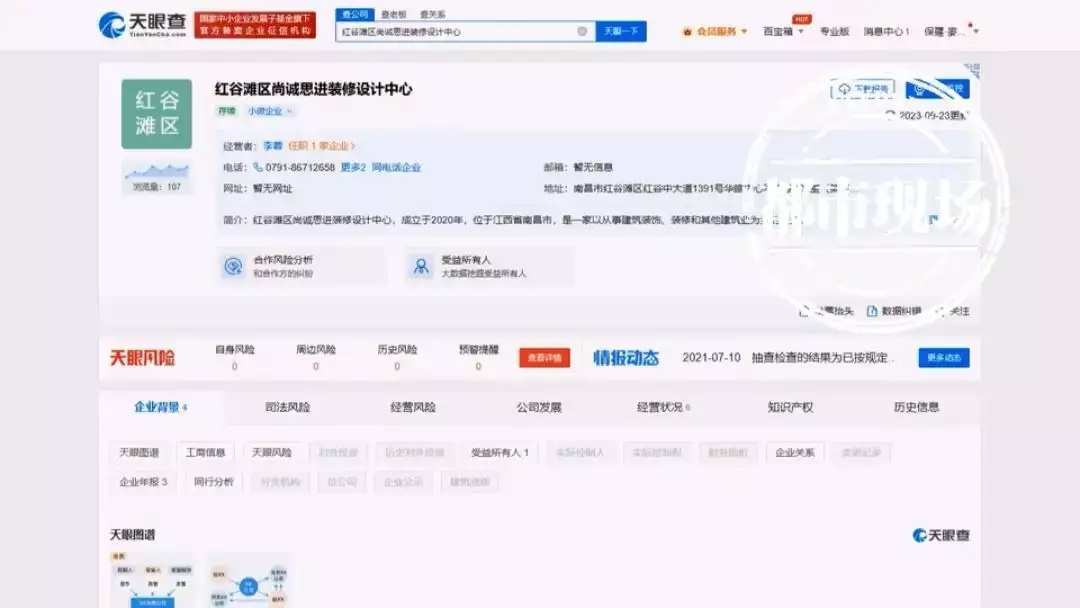Open the 同电话企业 link
Screen dimensions: 1080x608
[396, 167]
